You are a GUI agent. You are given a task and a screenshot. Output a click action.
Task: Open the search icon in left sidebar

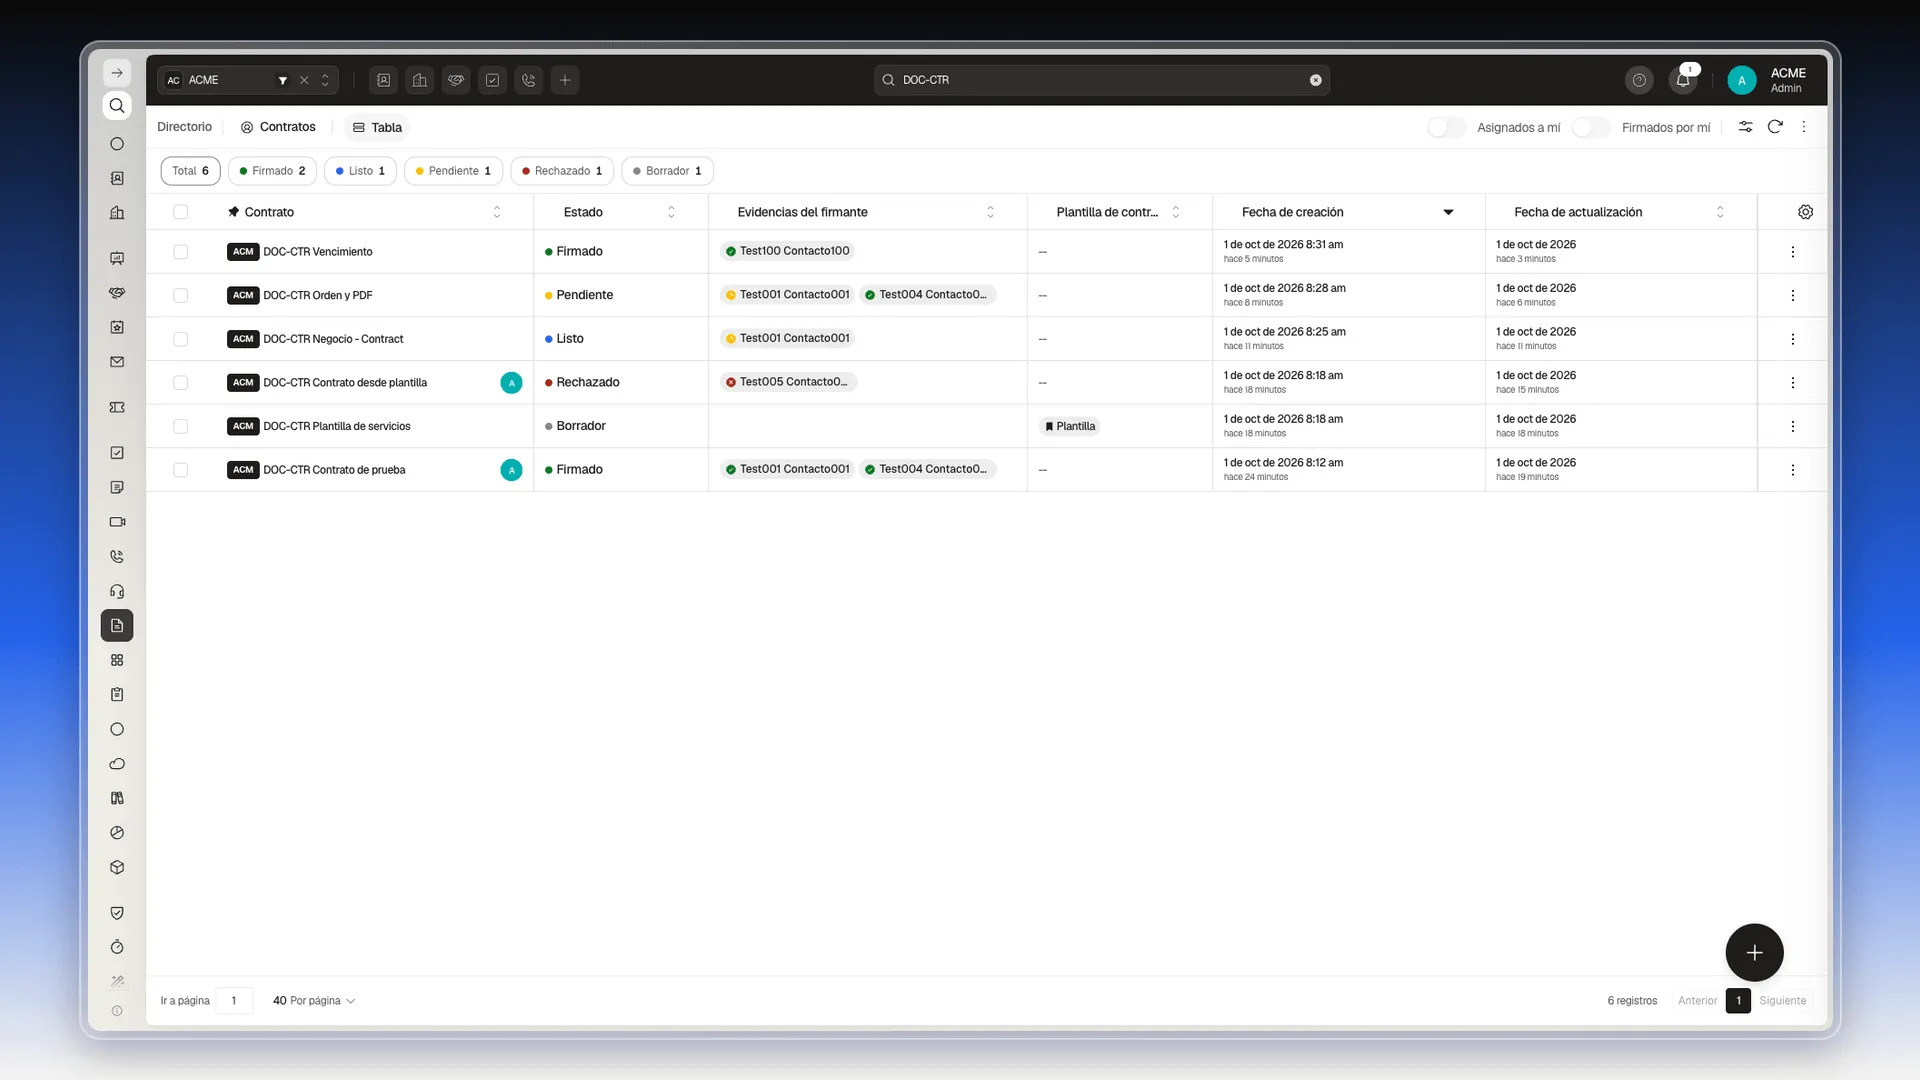pyautogui.click(x=117, y=106)
